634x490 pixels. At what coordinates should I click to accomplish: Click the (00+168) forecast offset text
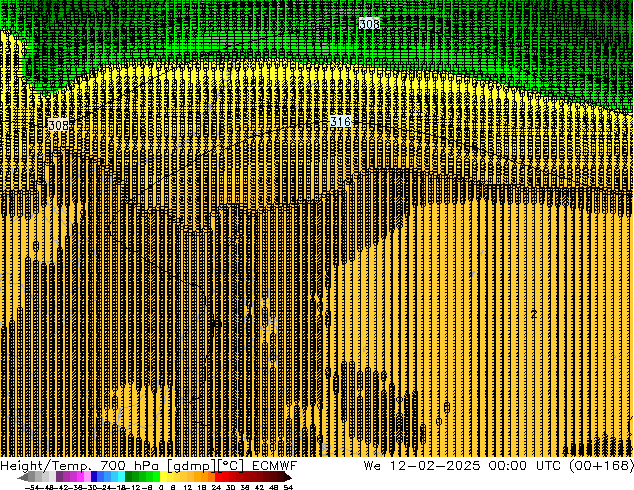coord(601,466)
